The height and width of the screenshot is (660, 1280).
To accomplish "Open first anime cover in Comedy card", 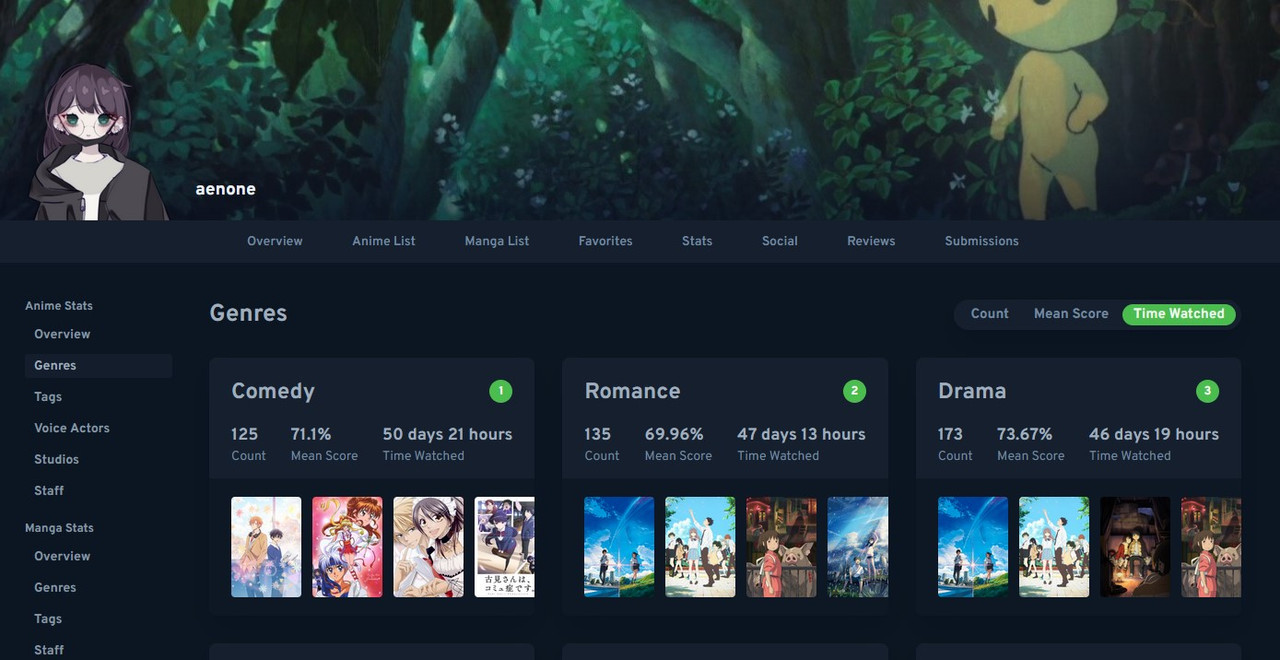I will point(266,547).
